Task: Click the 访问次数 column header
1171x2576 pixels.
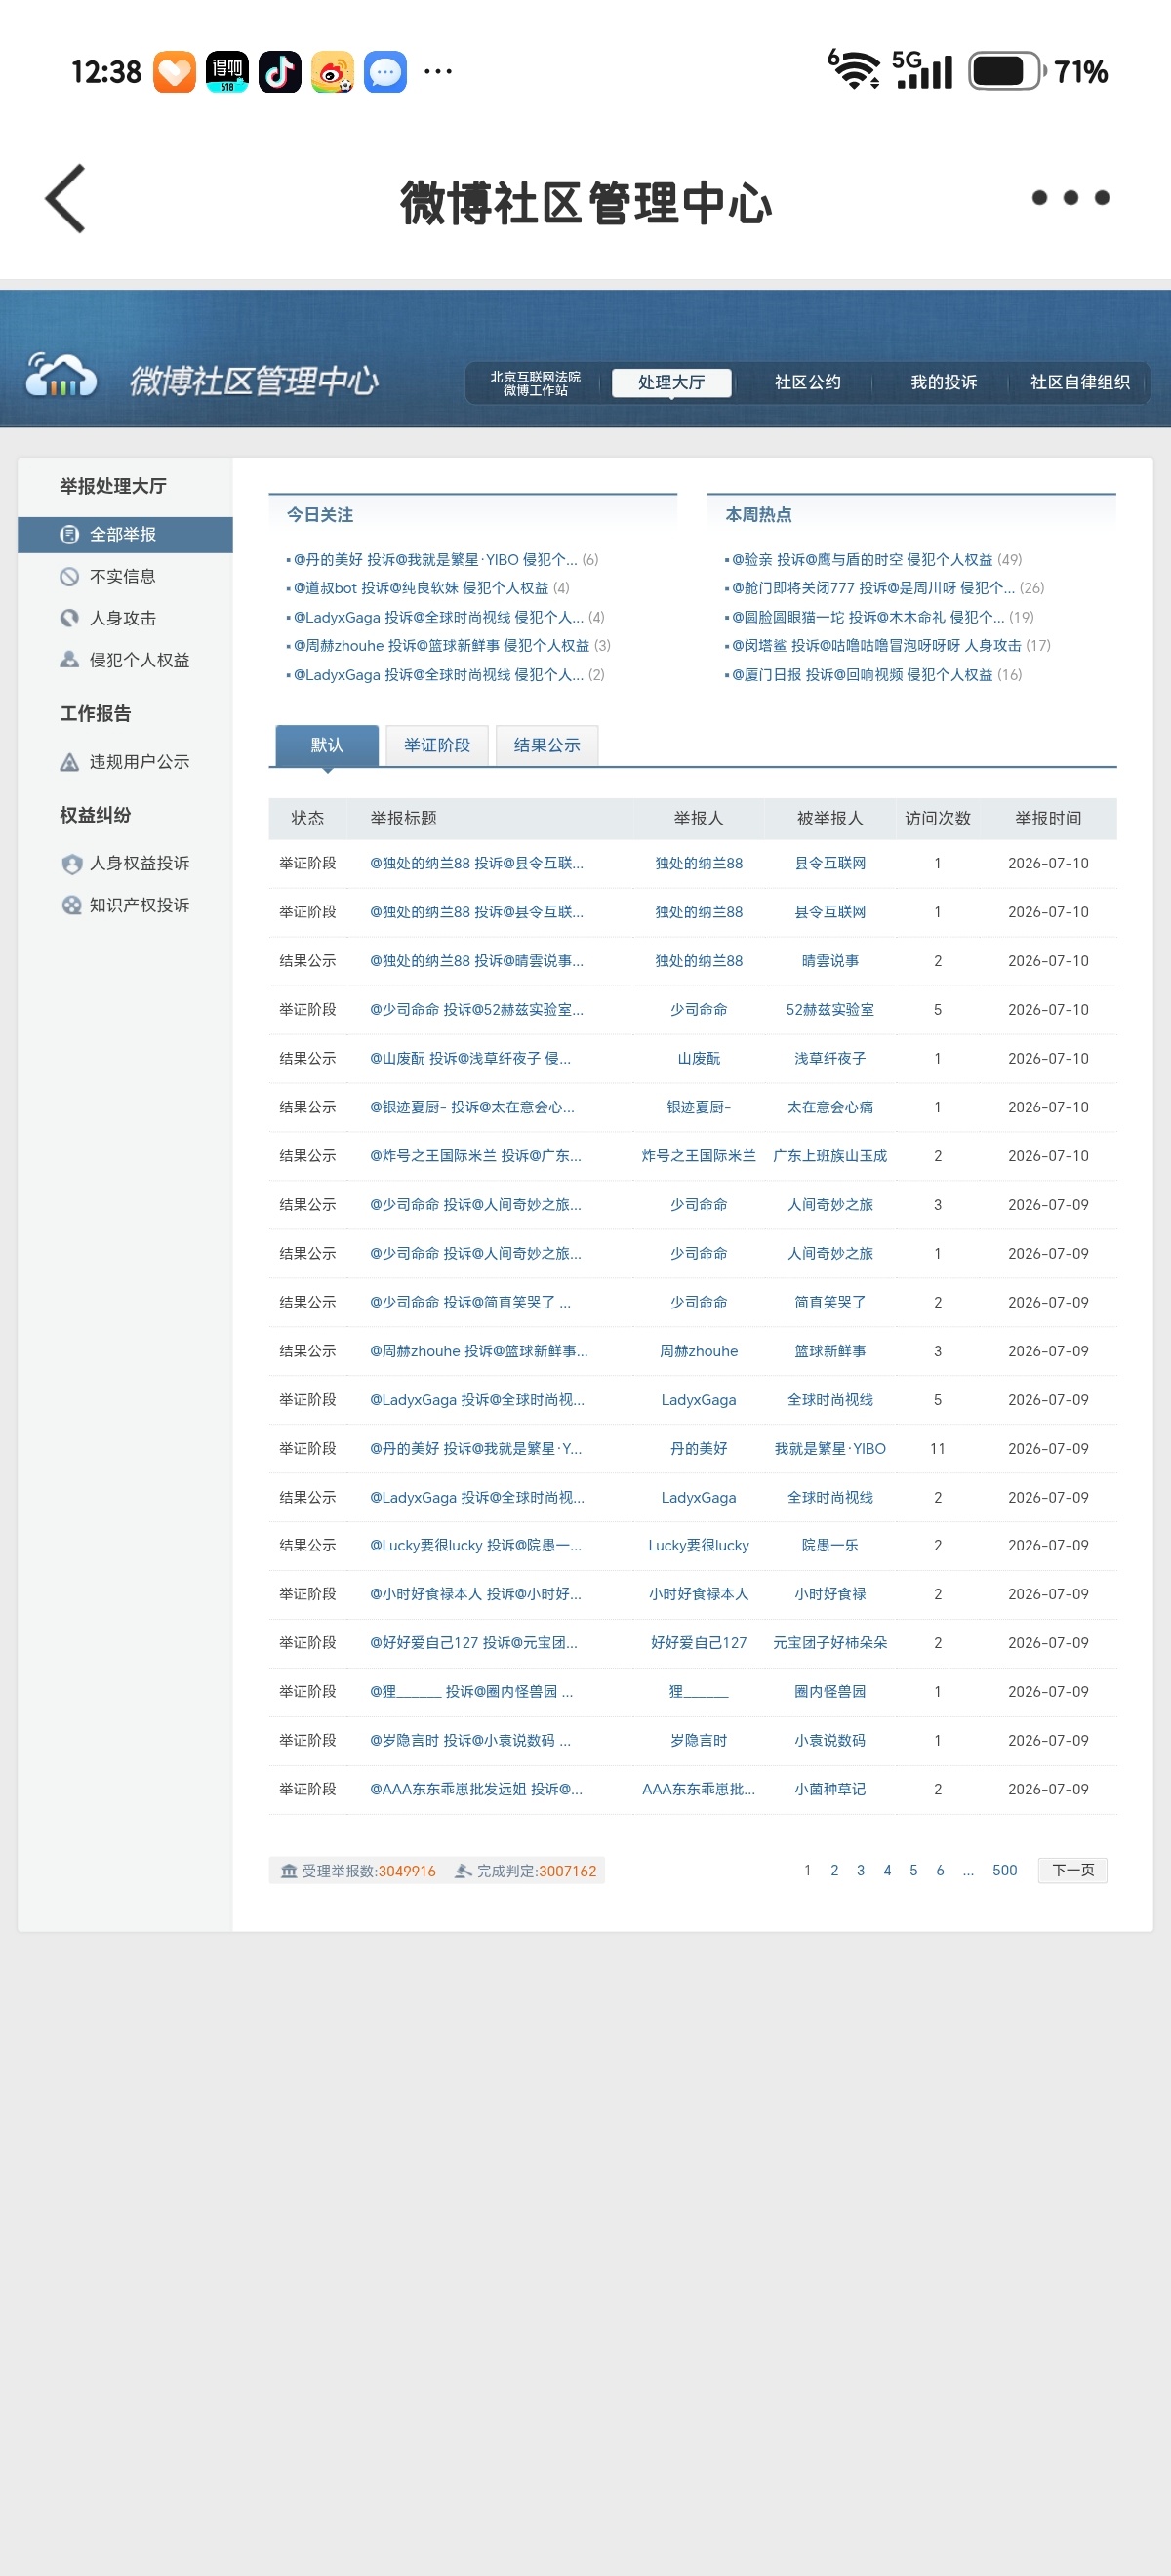Action: click(938, 819)
